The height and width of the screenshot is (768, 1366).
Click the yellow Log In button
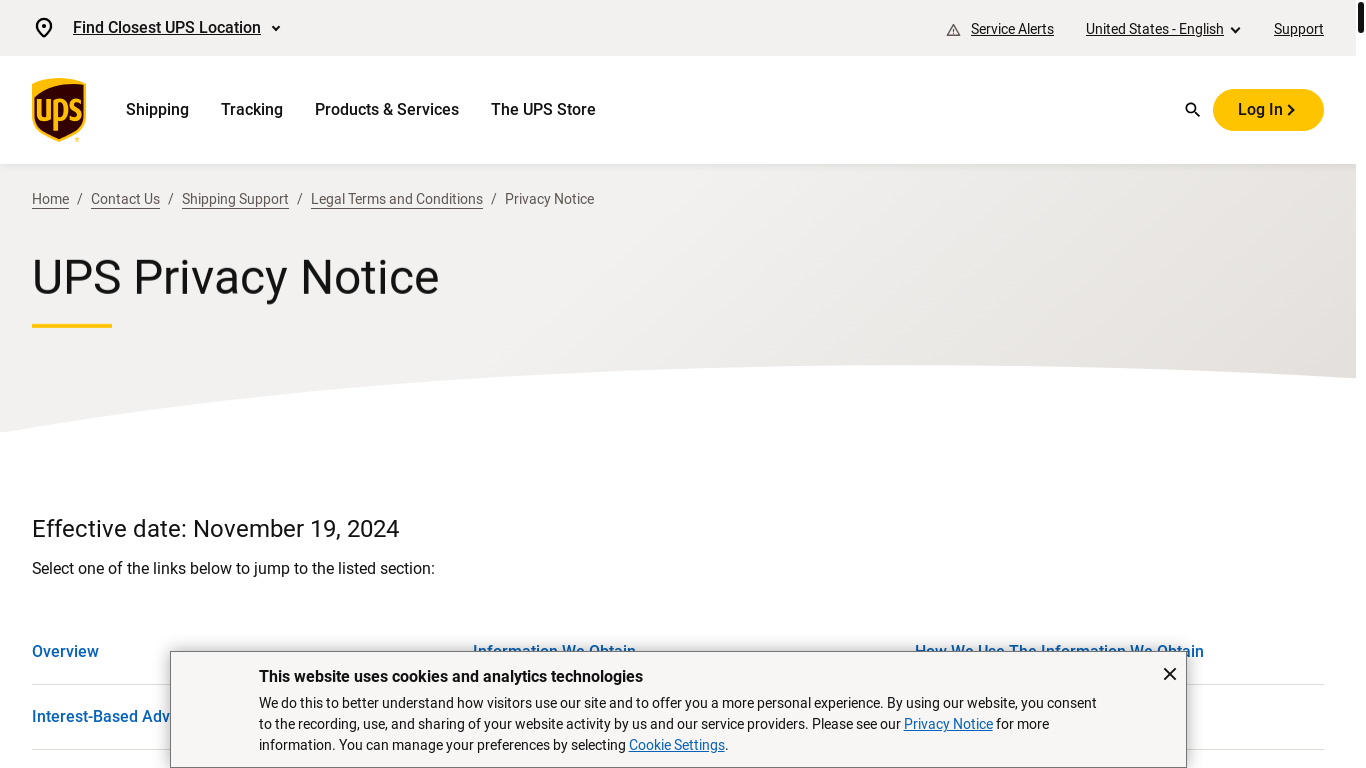coord(1268,110)
